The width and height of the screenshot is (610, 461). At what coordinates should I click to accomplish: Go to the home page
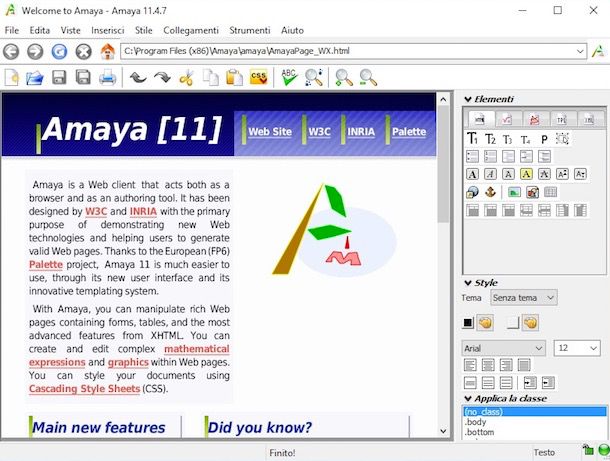107,51
